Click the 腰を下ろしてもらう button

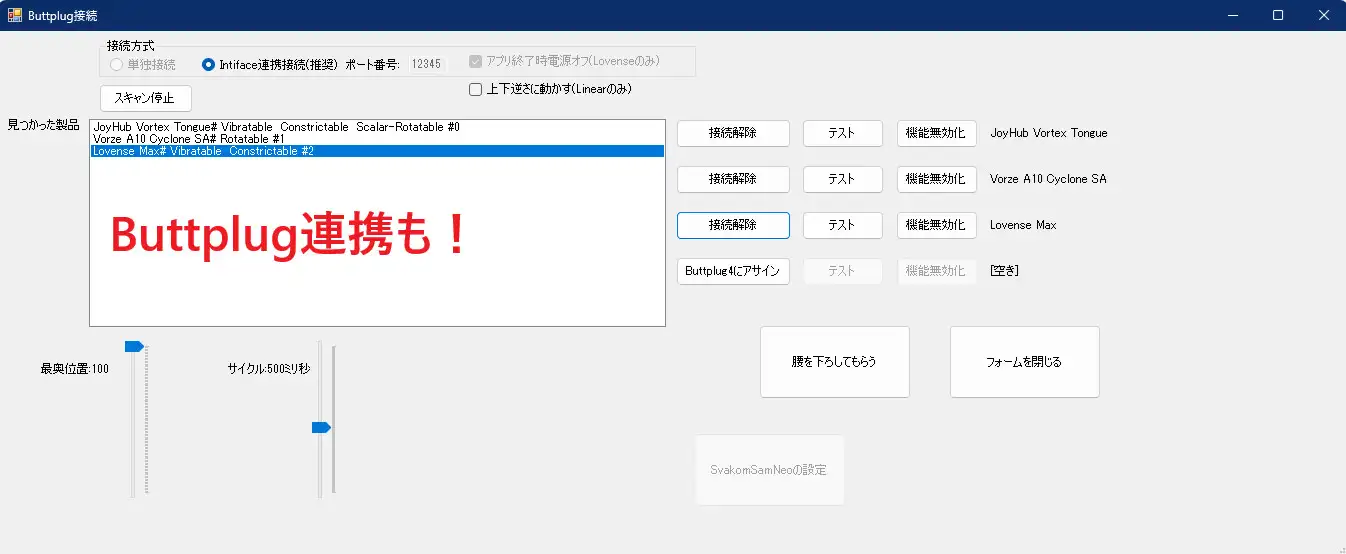835,362
